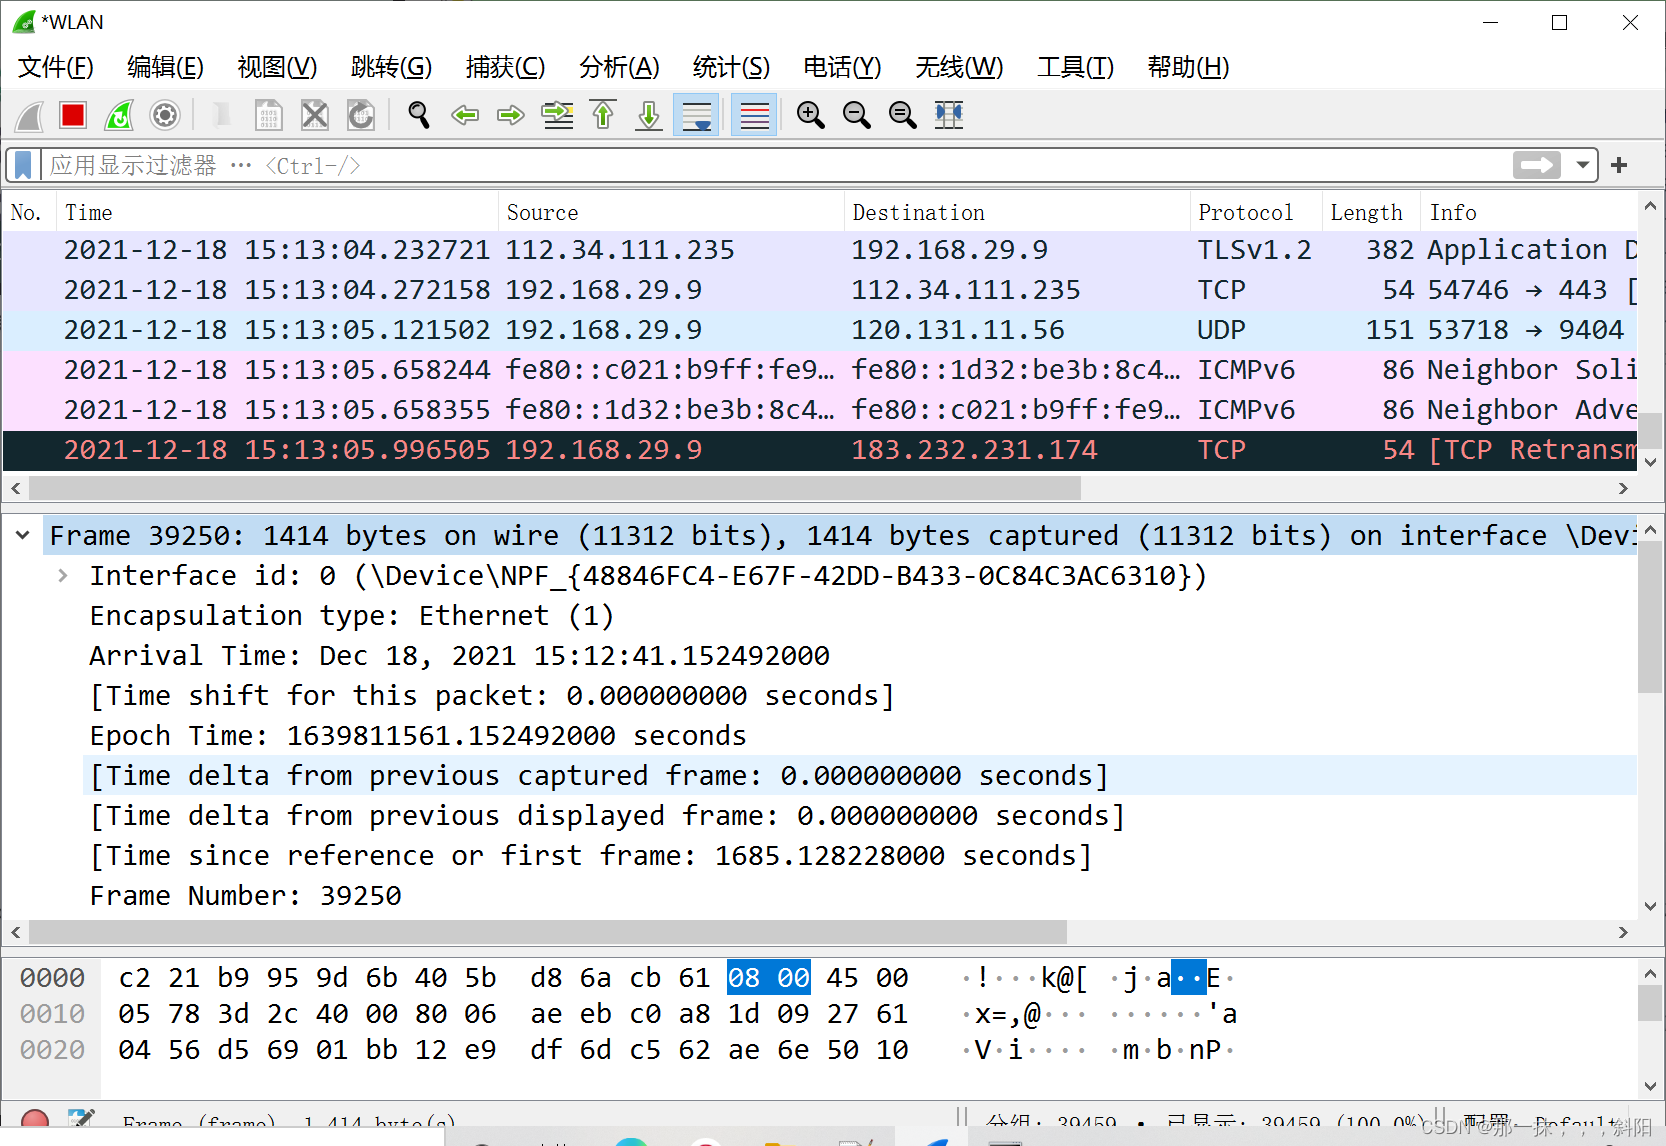
Task: Open the 工具(T) menu
Action: (x=1075, y=67)
